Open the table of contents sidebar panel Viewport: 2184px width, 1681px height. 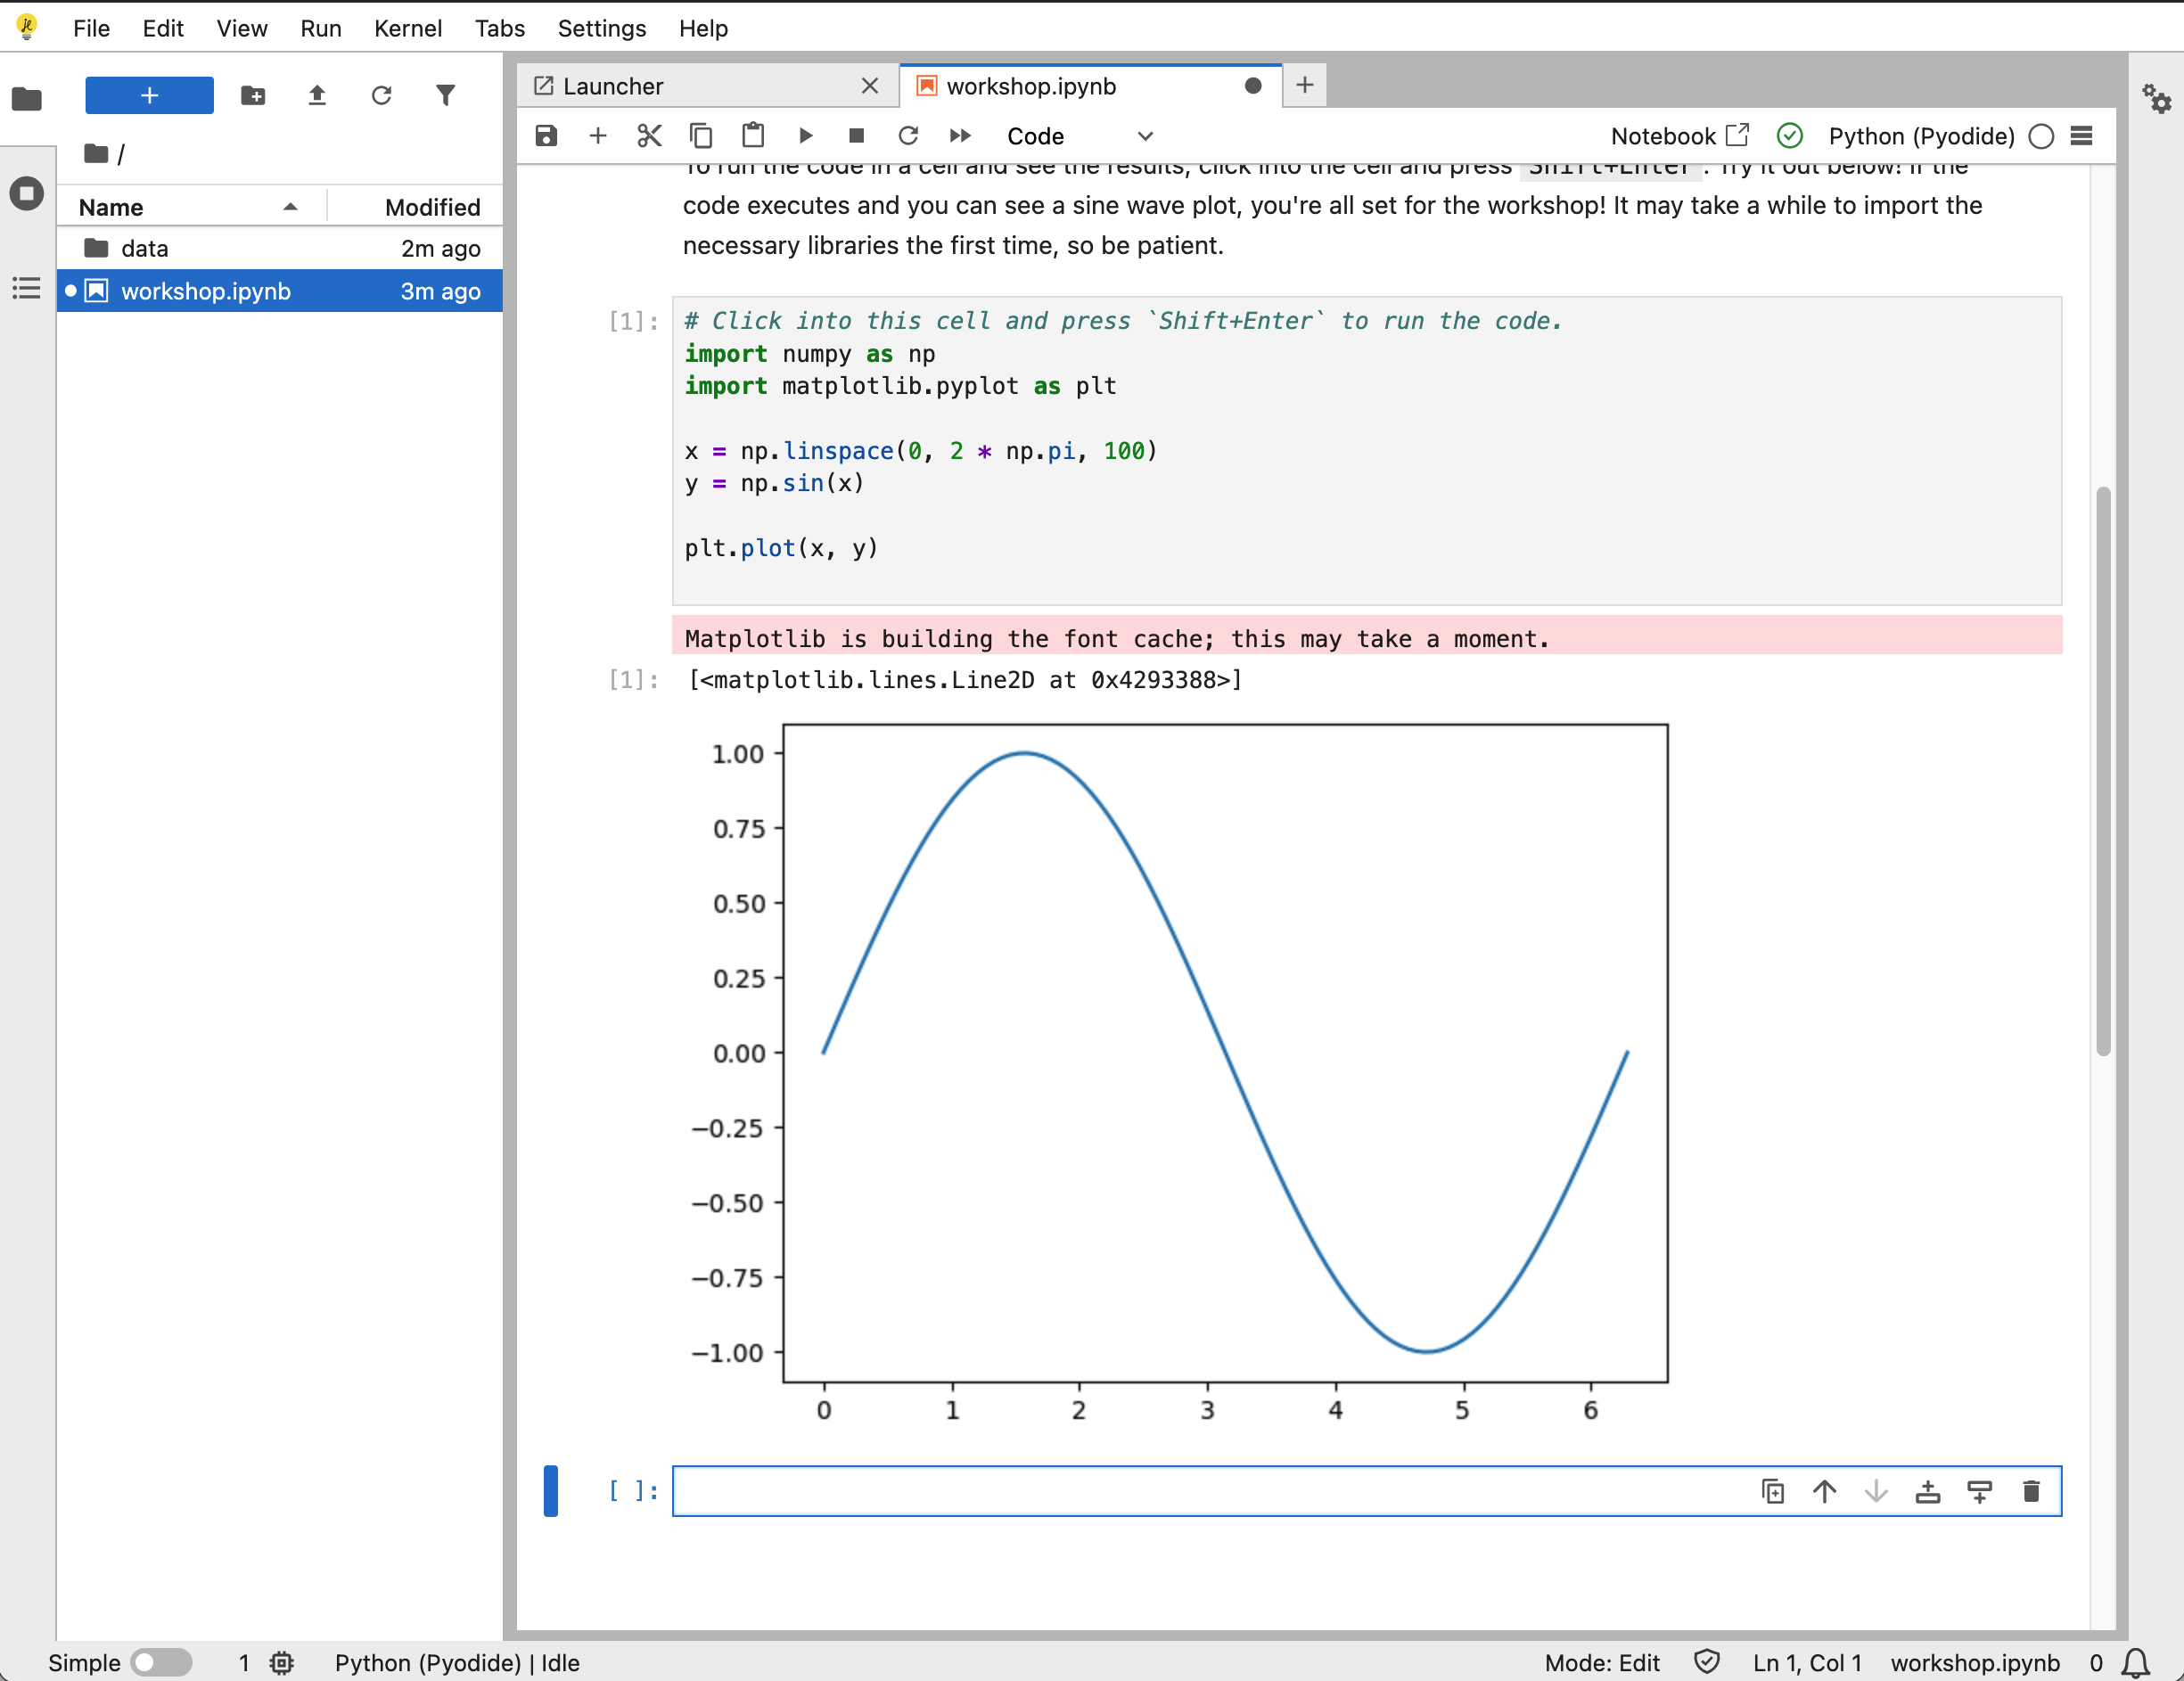click(26, 289)
